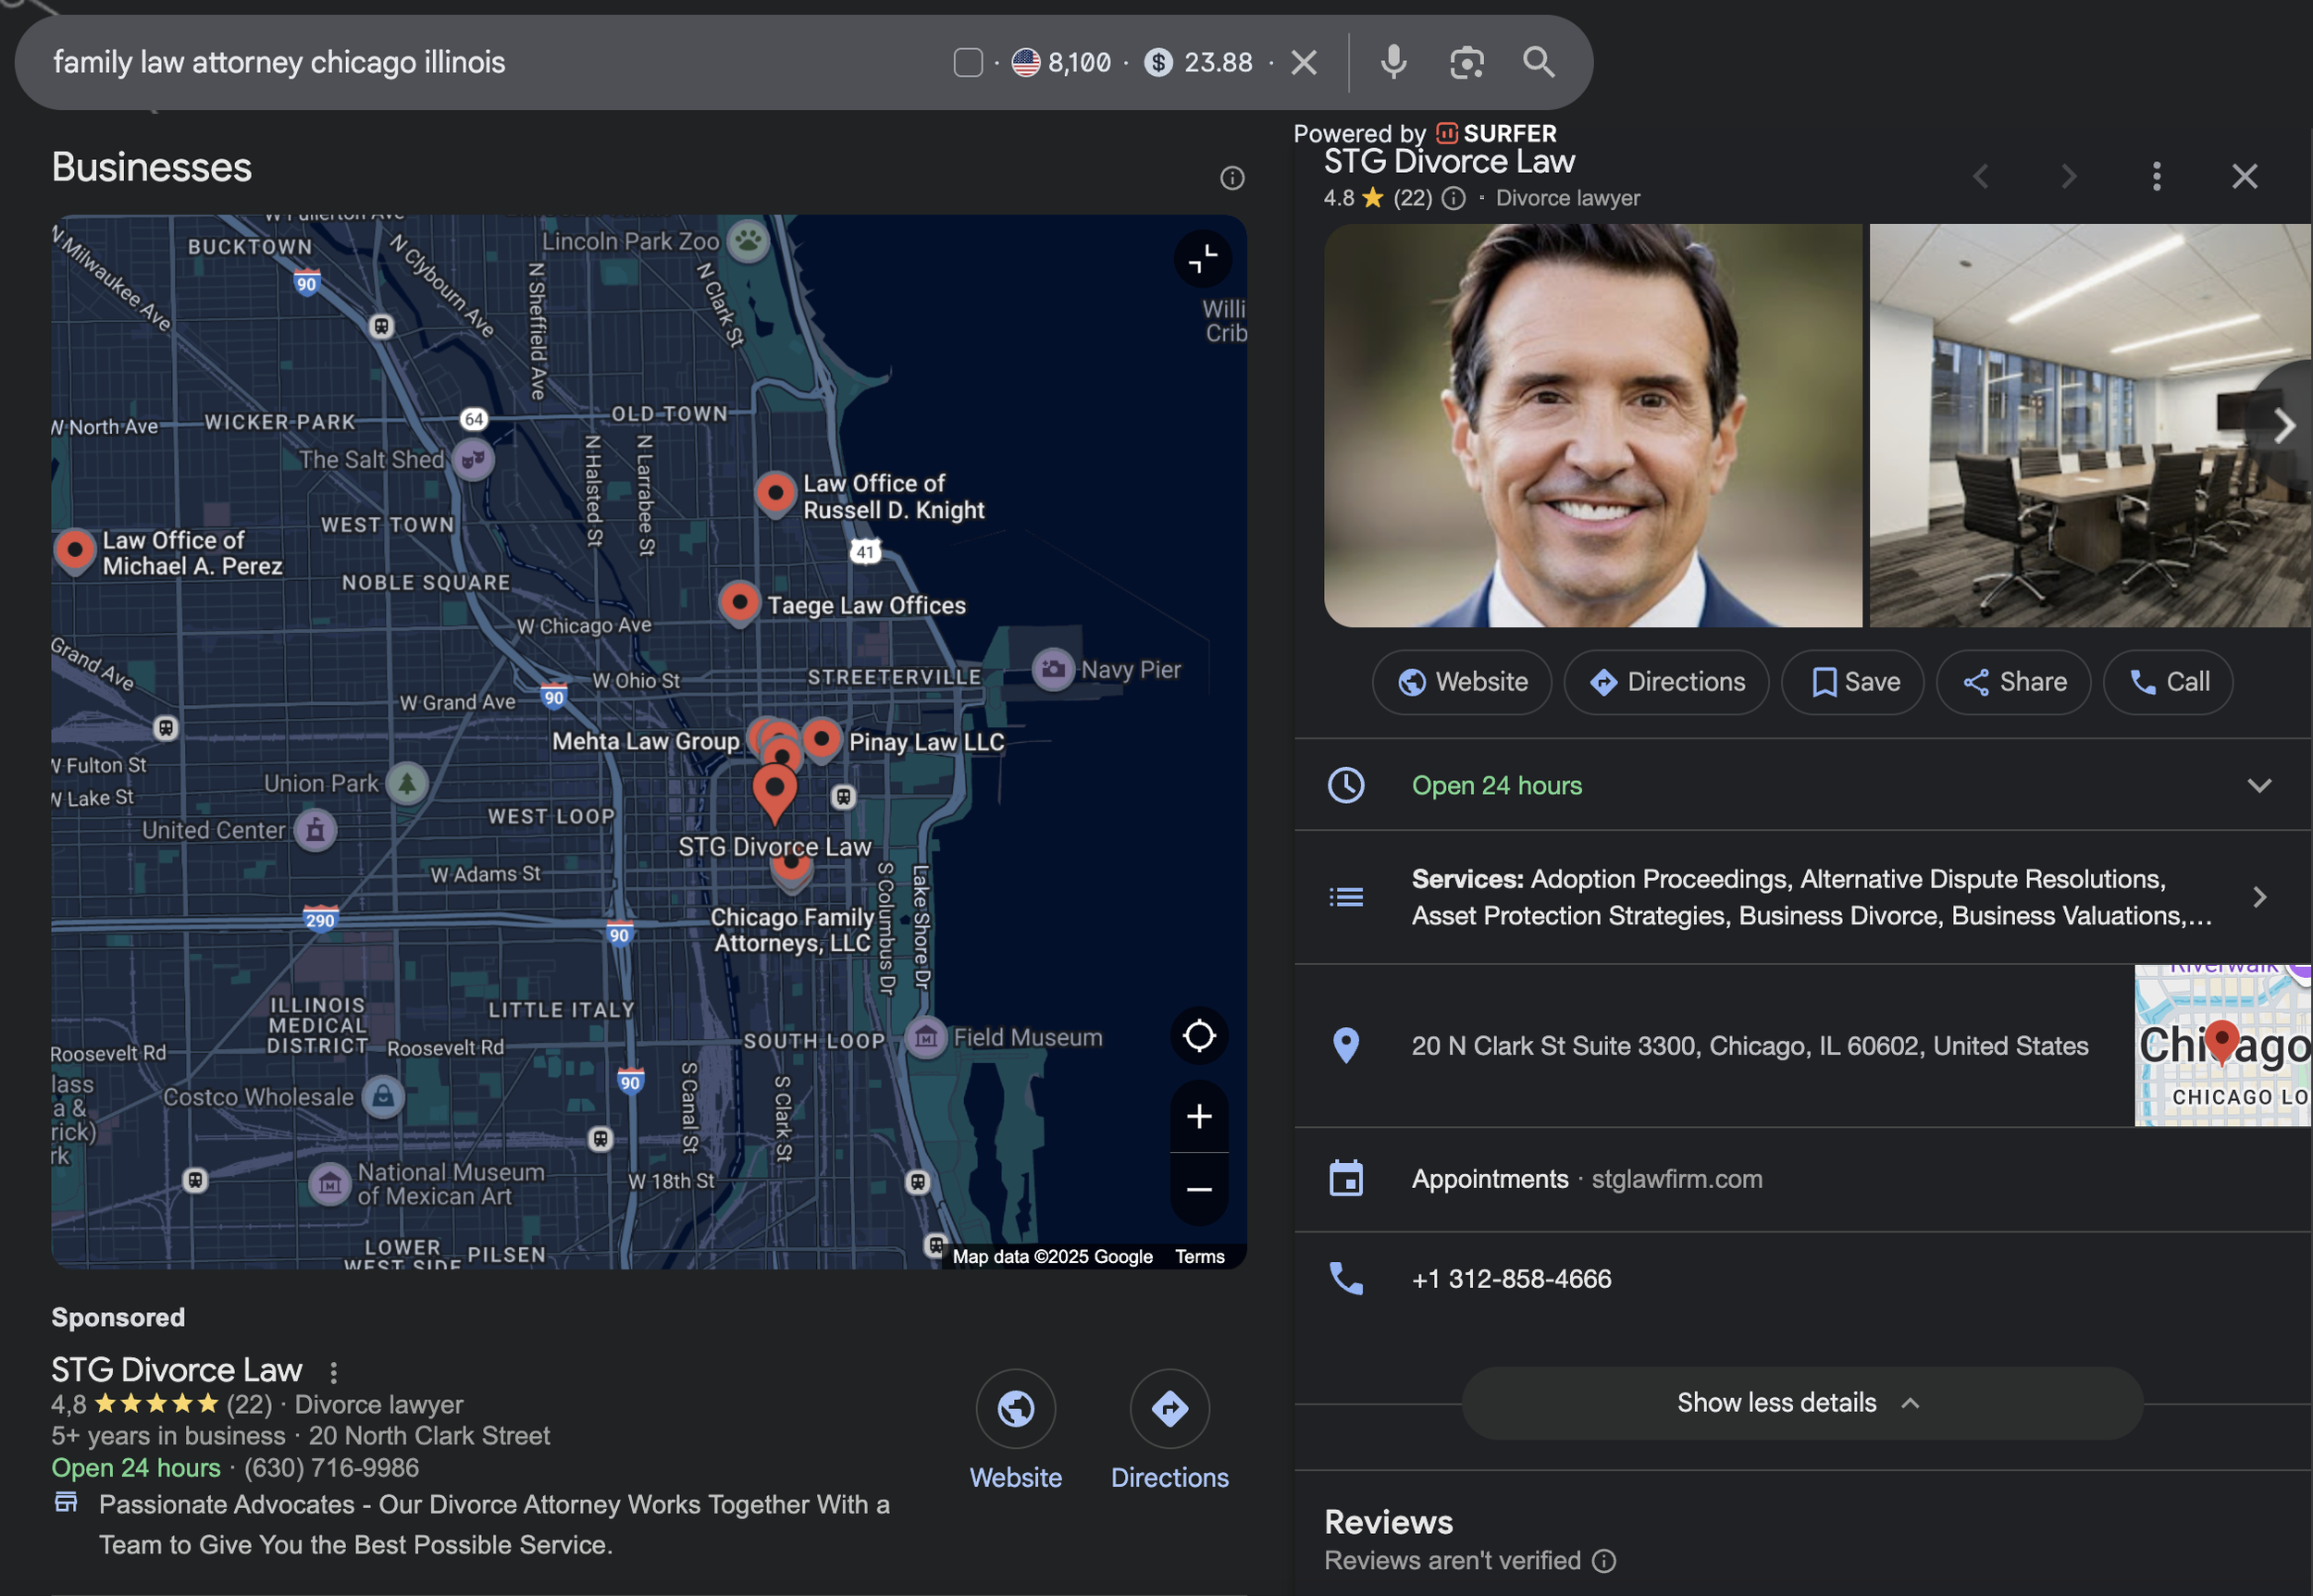Image resolution: width=2313 pixels, height=1596 pixels.
Task: Zoom in the map with plus
Action: tap(1199, 1116)
